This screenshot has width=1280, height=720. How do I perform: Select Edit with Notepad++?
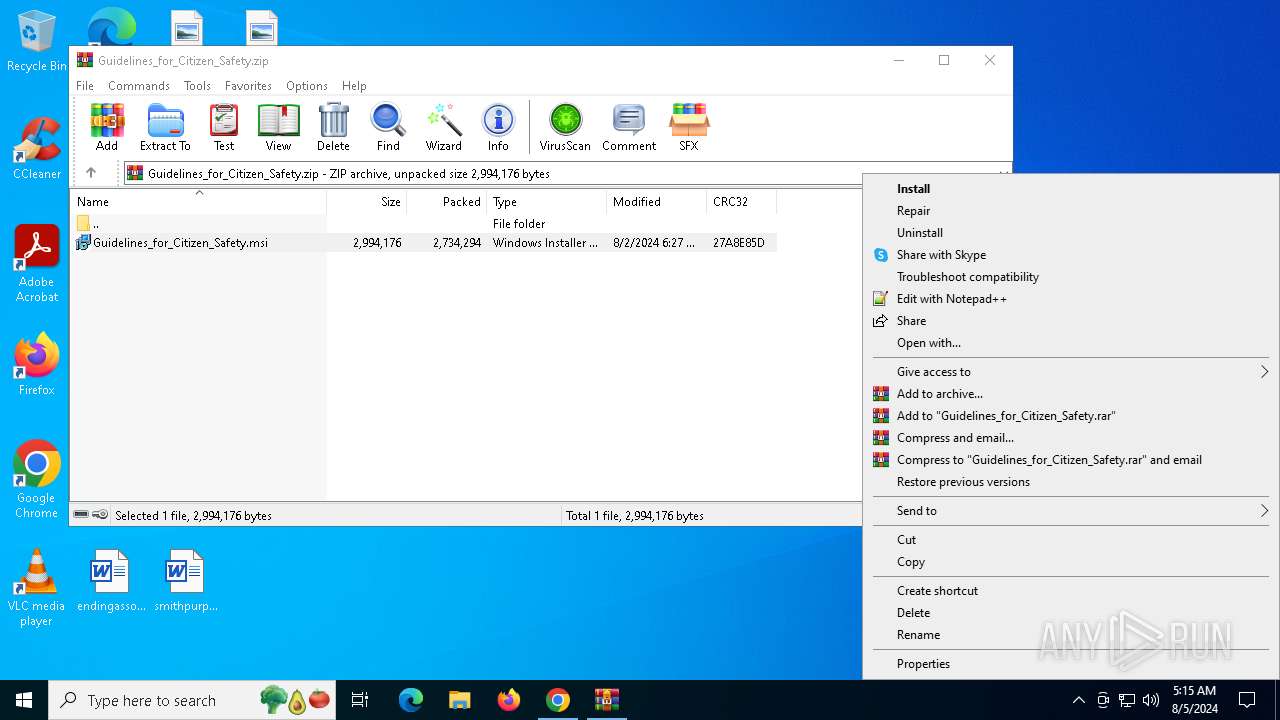point(1070,299)
